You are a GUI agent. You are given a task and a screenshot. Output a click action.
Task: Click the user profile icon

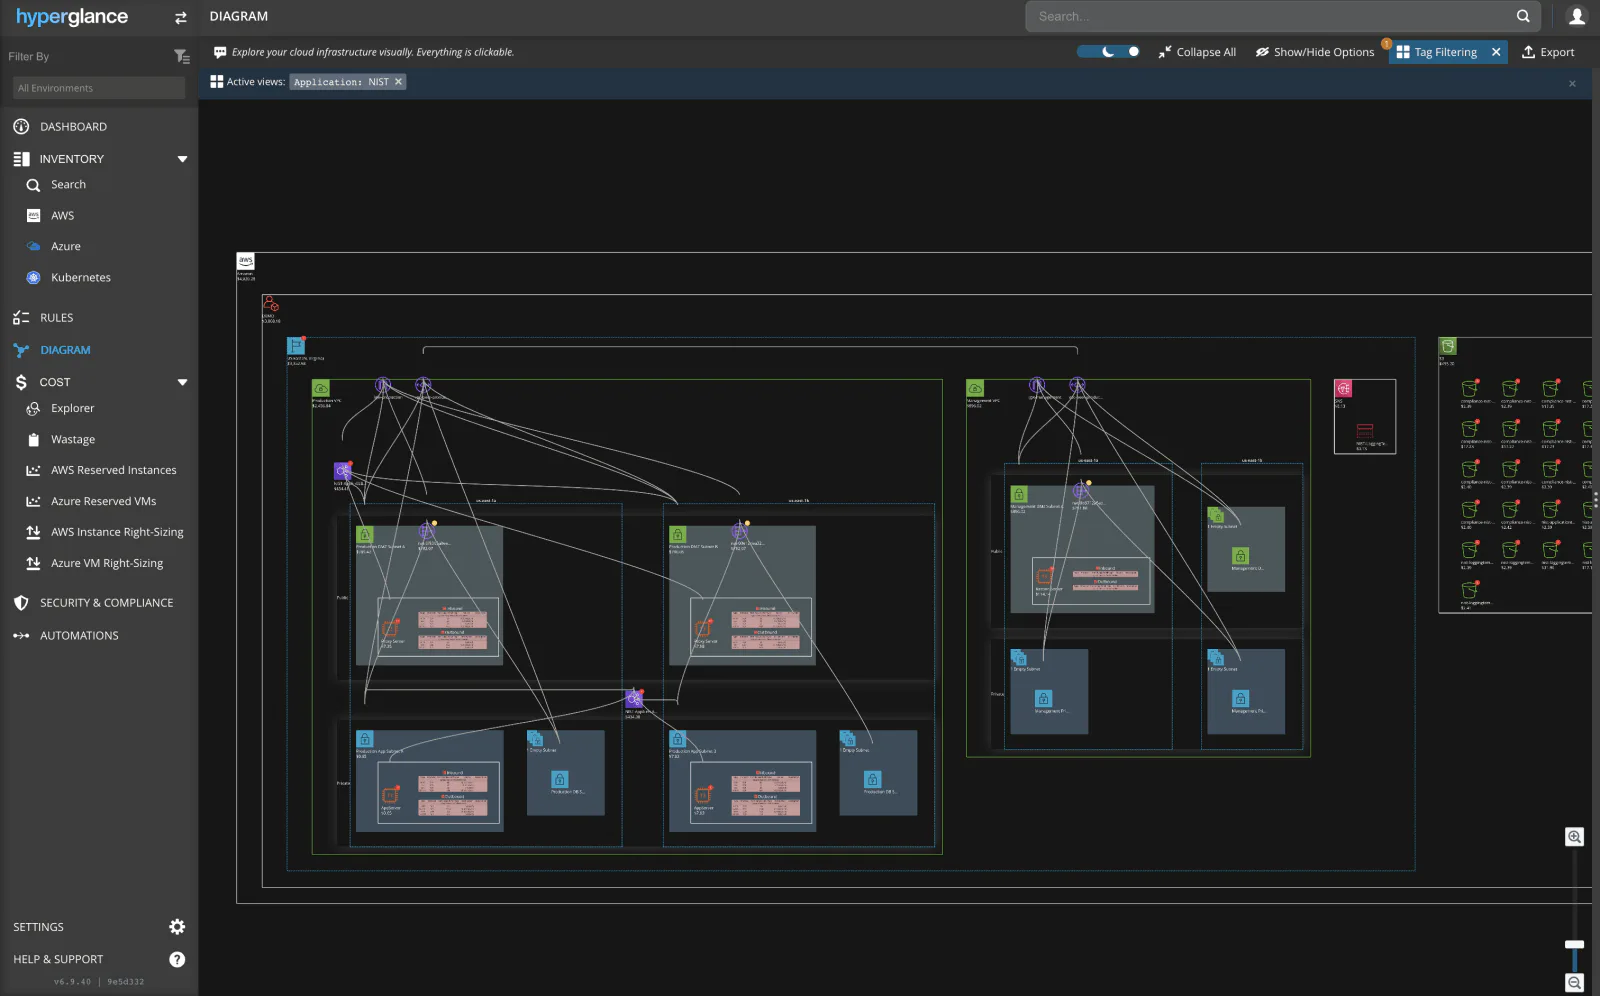pyautogui.click(x=1577, y=16)
